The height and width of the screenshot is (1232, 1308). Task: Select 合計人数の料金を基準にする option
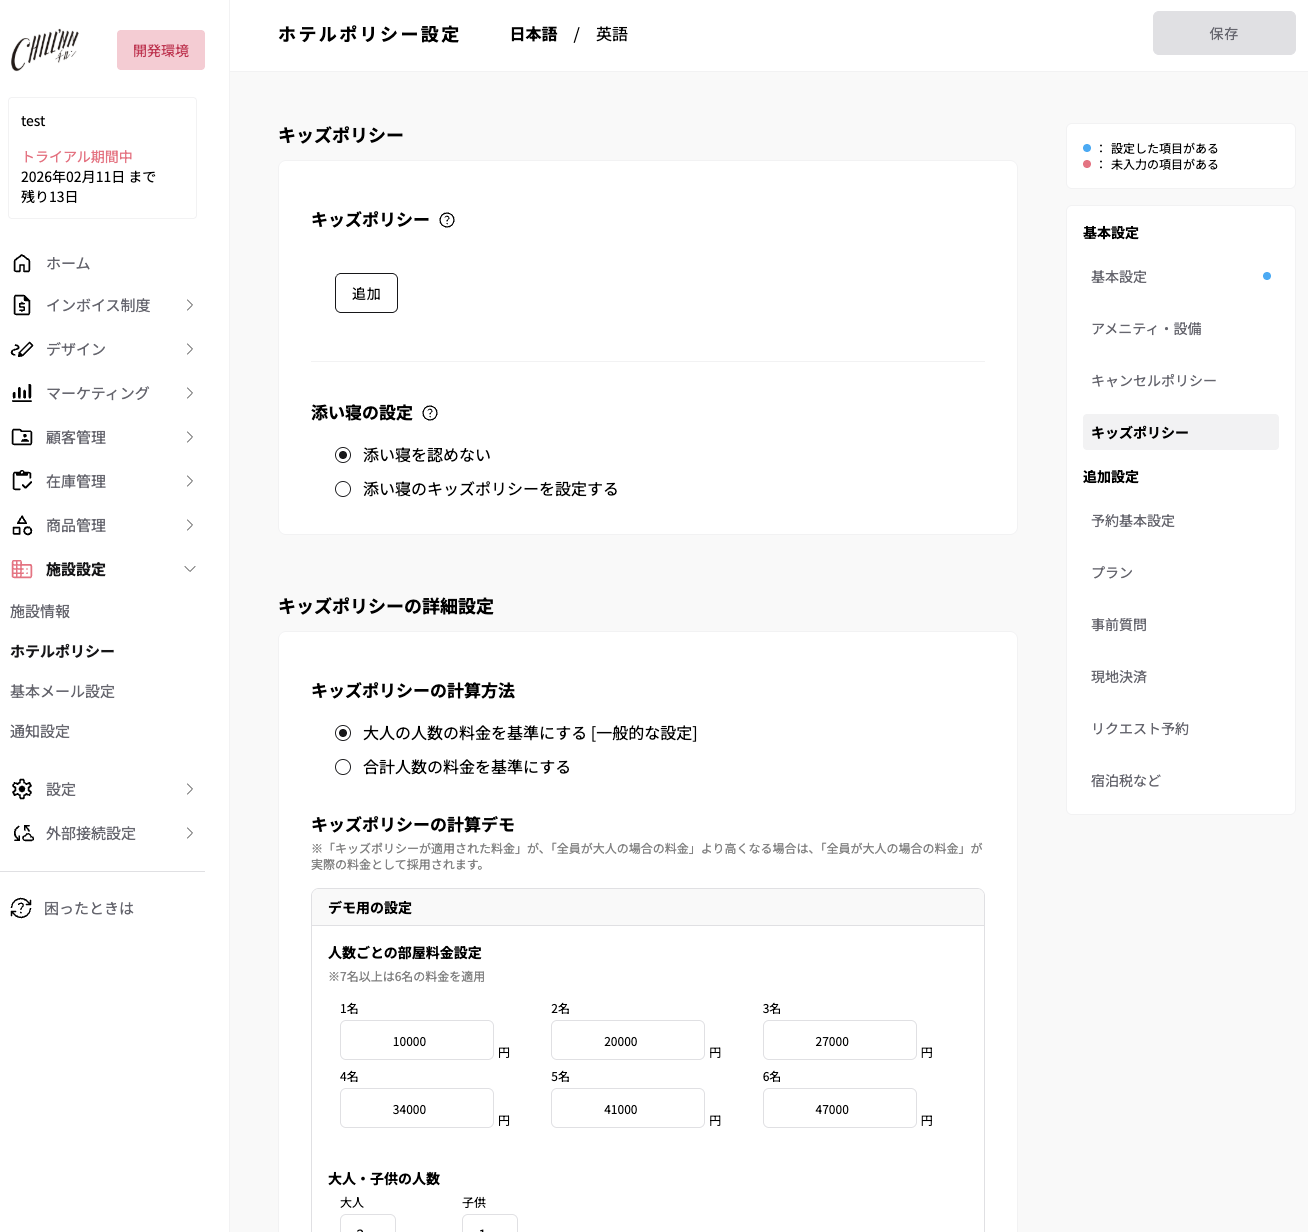(x=343, y=767)
